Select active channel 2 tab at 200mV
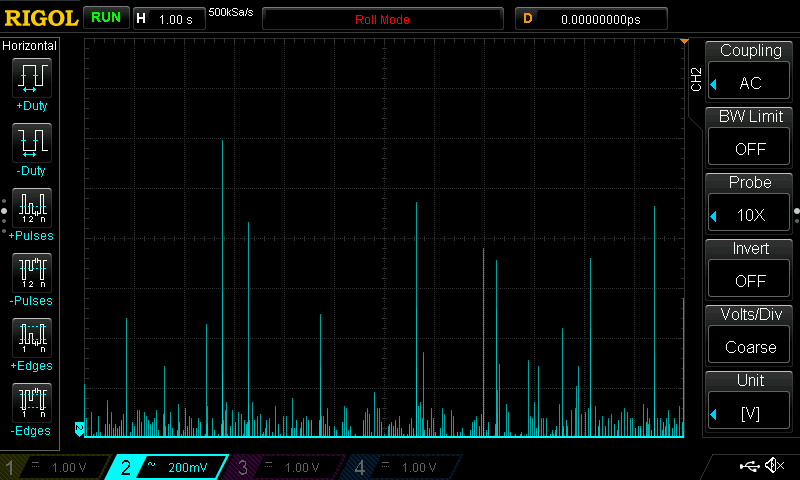The height and width of the screenshot is (480, 800). click(x=167, y=467)
